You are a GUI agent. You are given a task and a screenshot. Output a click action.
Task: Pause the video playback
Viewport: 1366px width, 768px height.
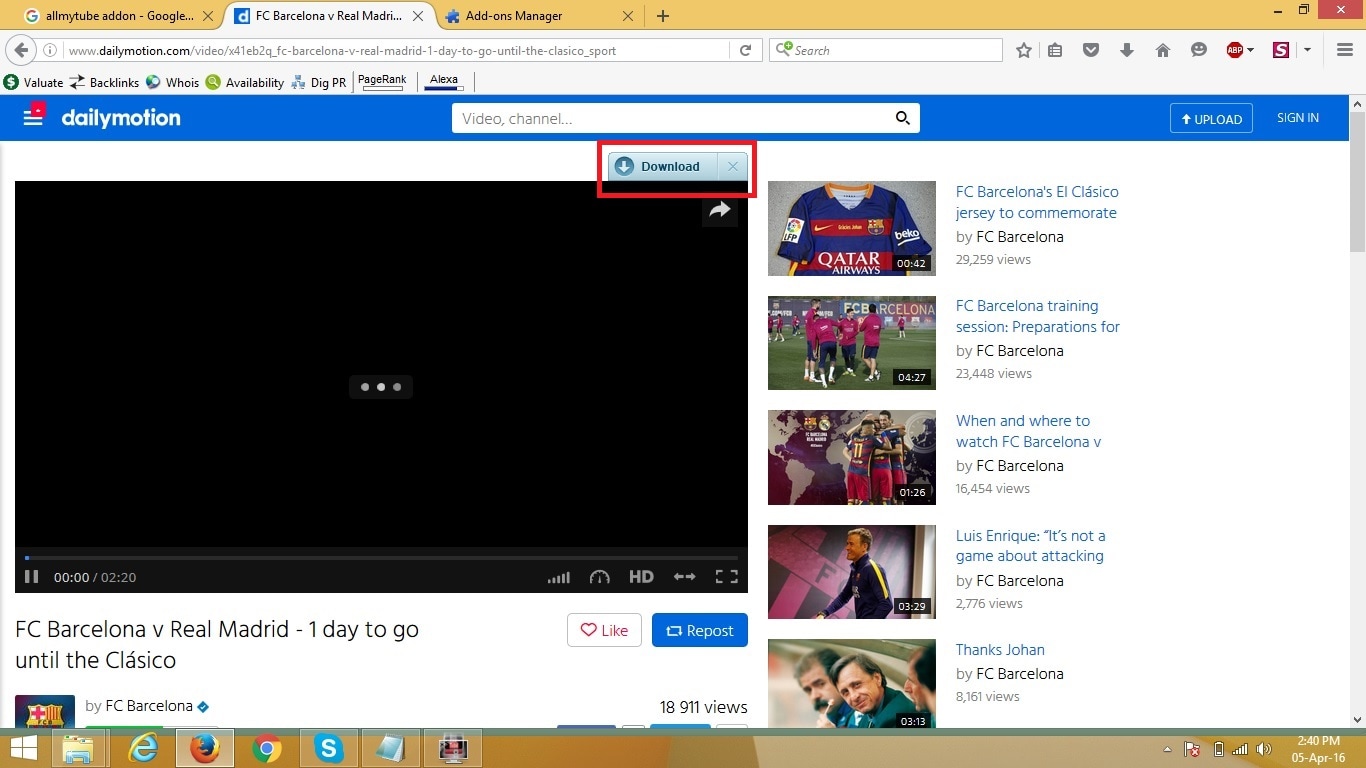[31, 577]
